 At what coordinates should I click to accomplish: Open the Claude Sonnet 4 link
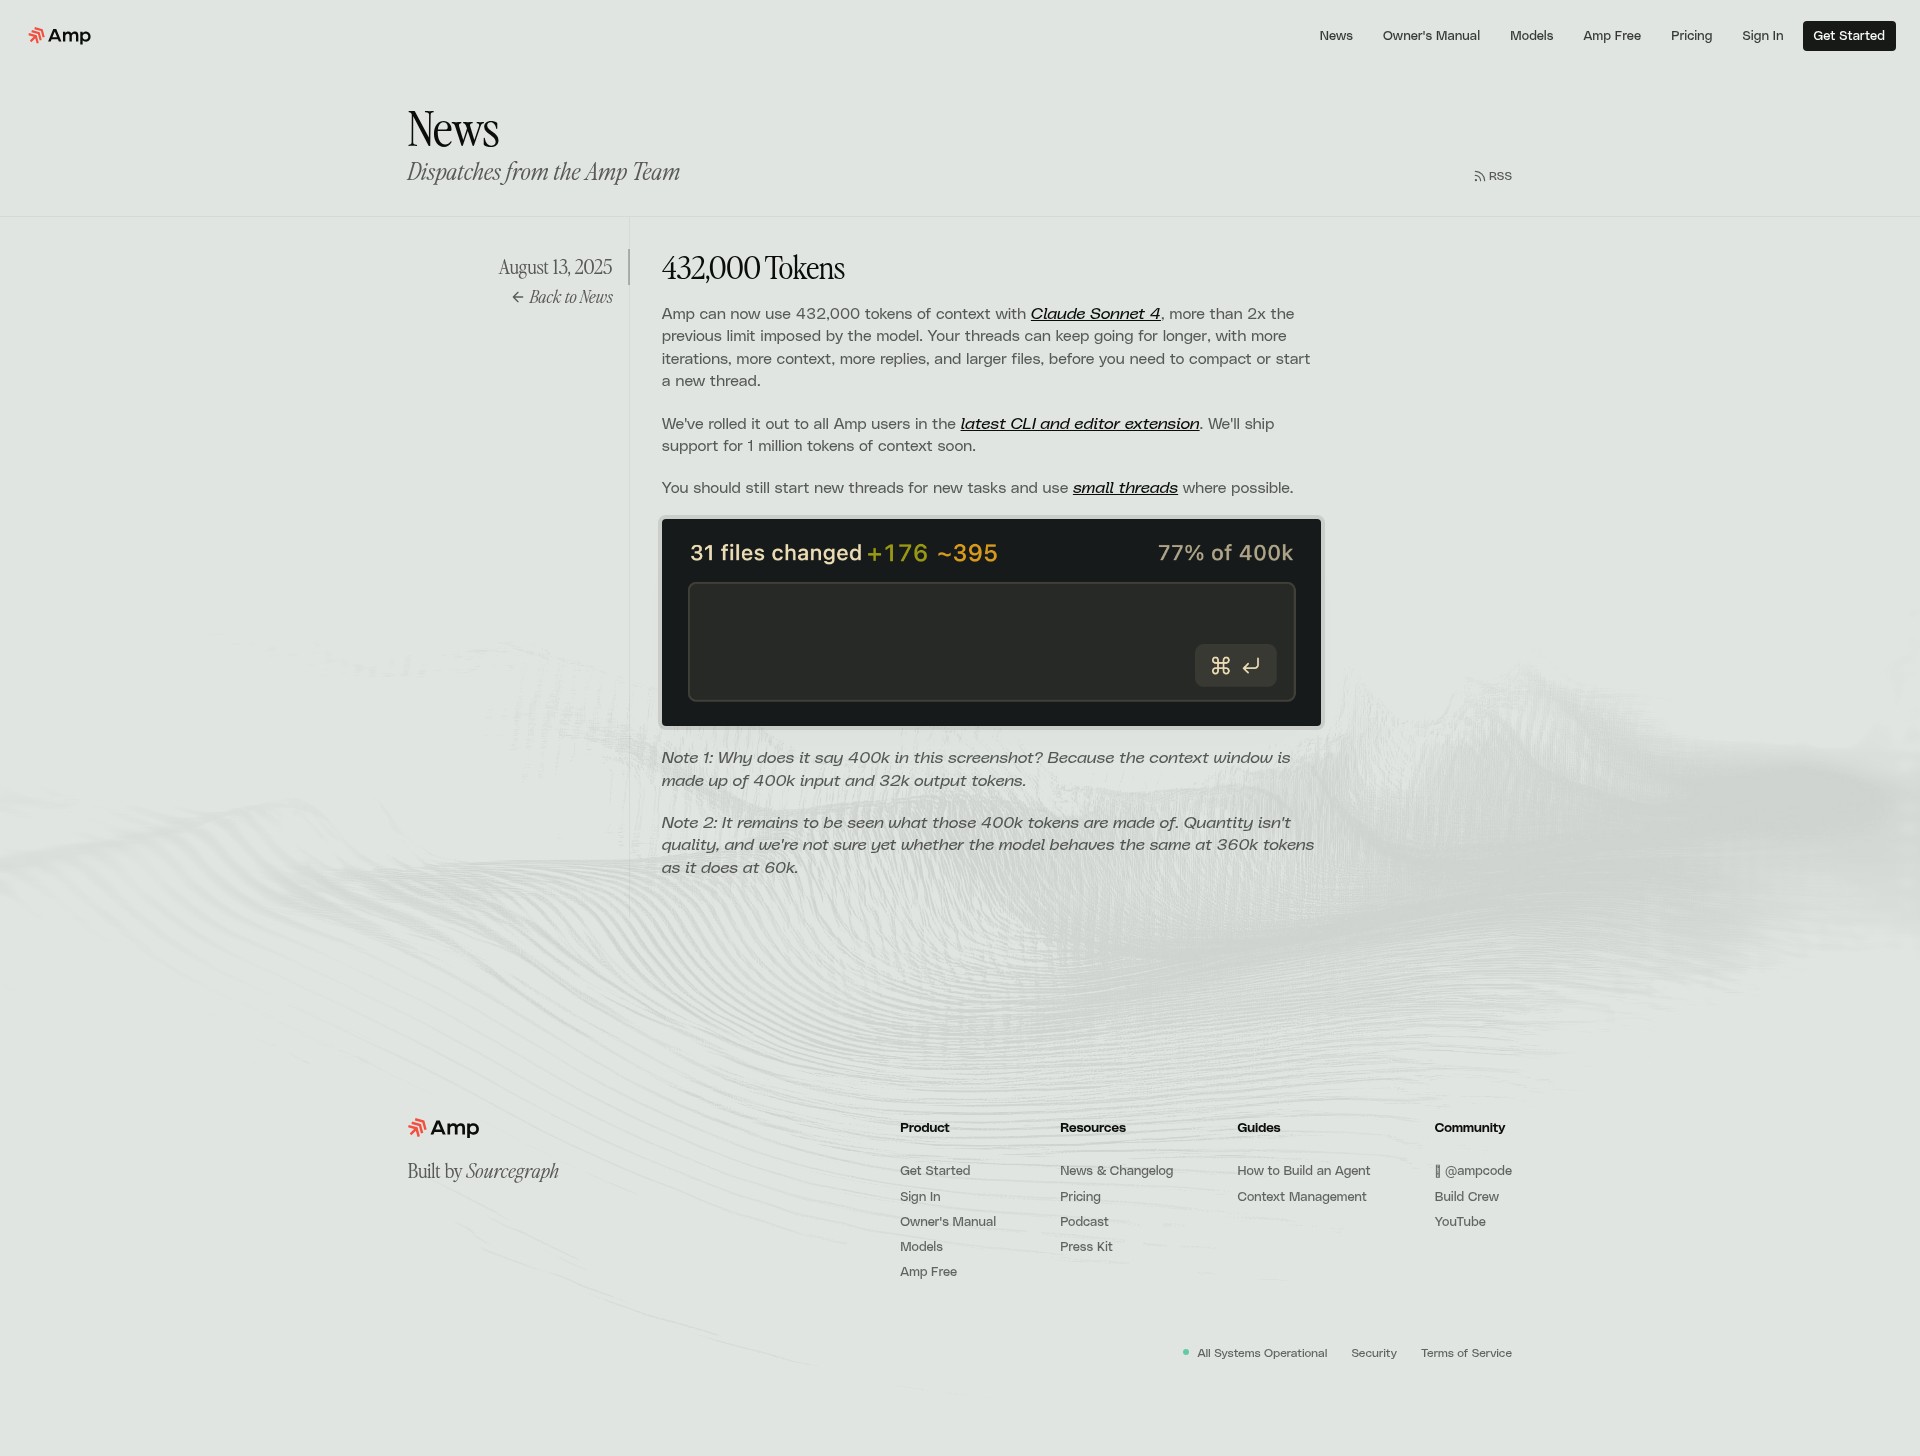1095,314
